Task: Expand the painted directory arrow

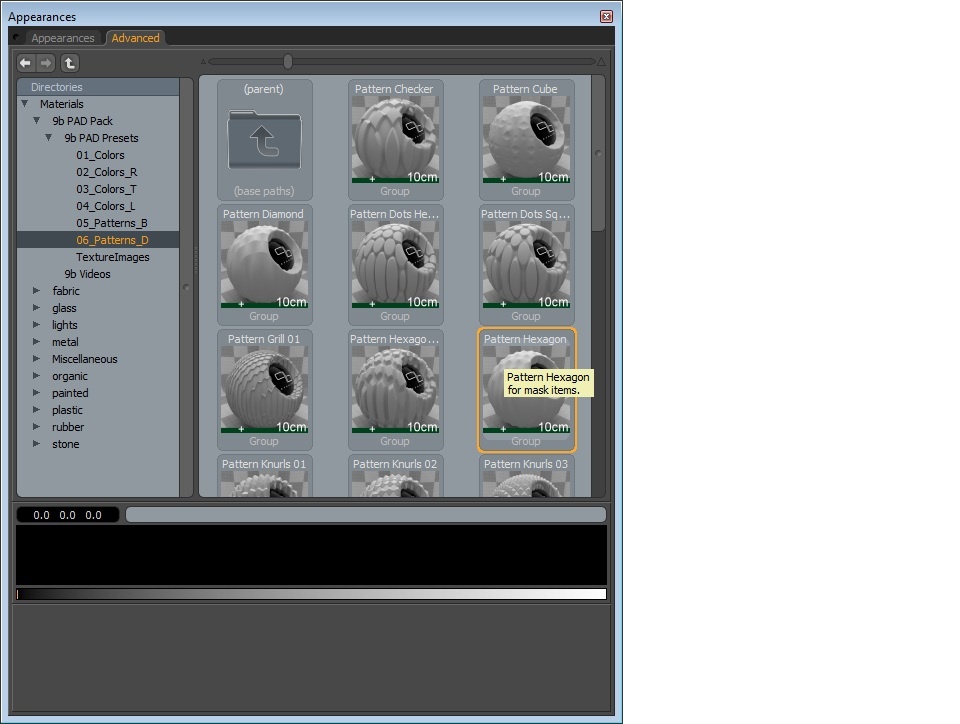Action: point(36,393)
